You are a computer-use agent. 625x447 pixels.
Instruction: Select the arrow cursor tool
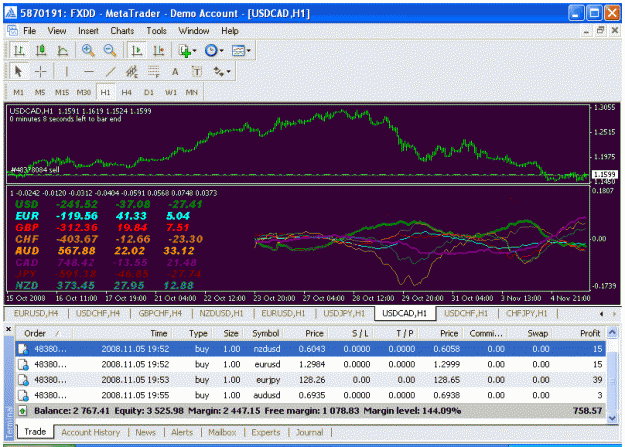click(18, 72)
